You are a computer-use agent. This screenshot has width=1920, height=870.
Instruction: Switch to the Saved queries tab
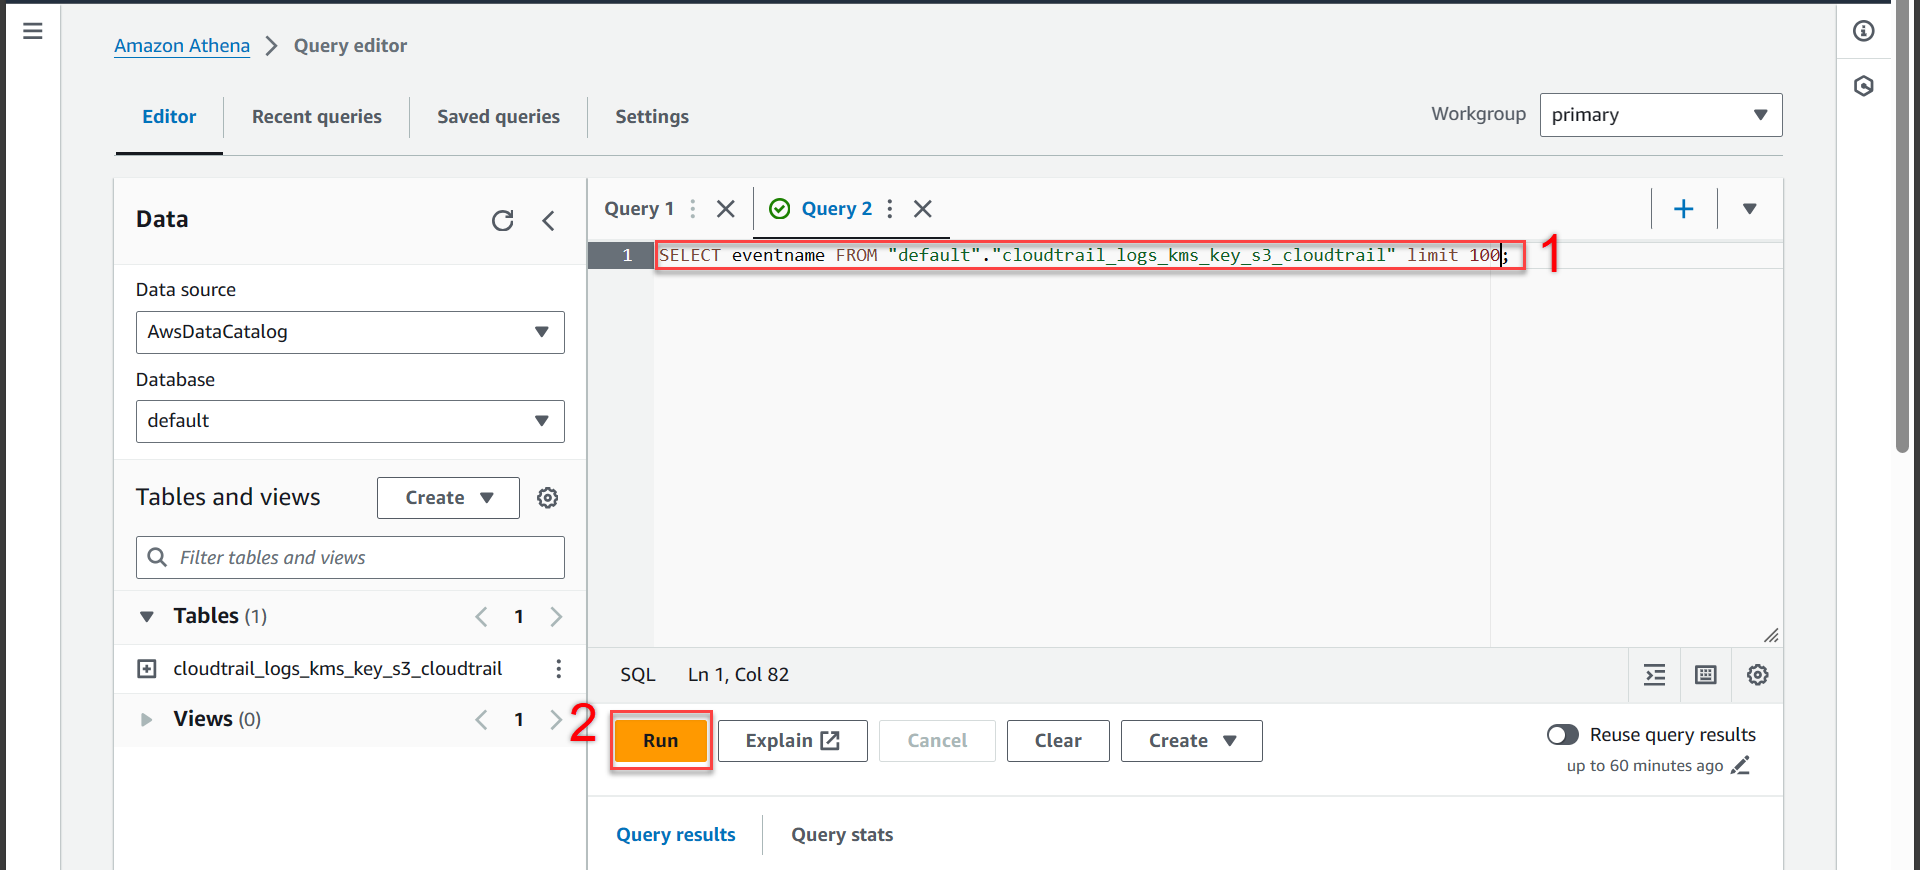pos(498,117)
